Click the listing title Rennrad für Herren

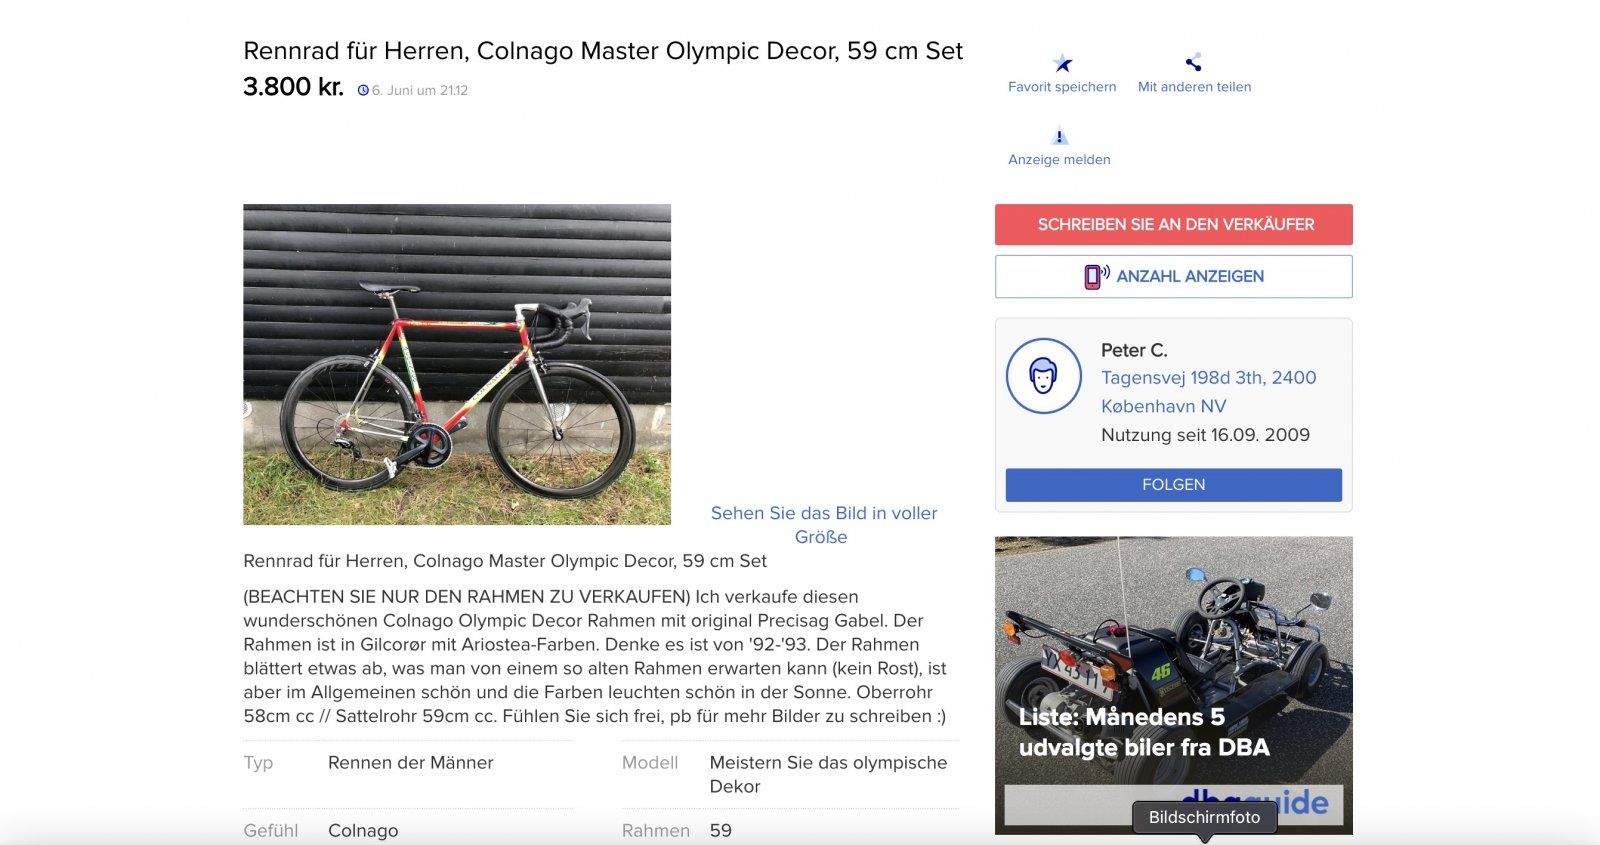coord(603,51)
